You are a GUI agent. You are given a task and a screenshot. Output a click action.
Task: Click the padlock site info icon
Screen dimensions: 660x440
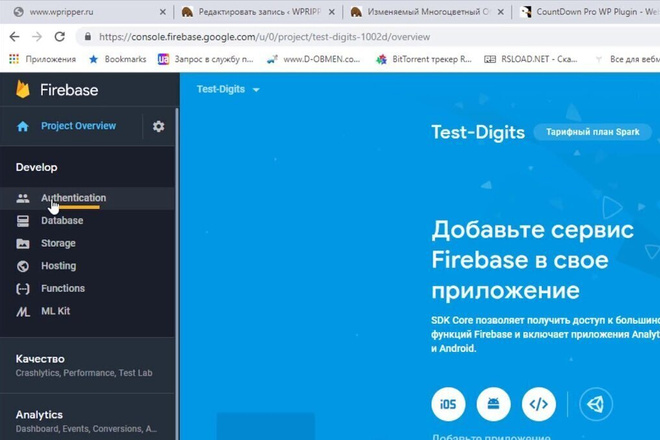coord(88,37)
